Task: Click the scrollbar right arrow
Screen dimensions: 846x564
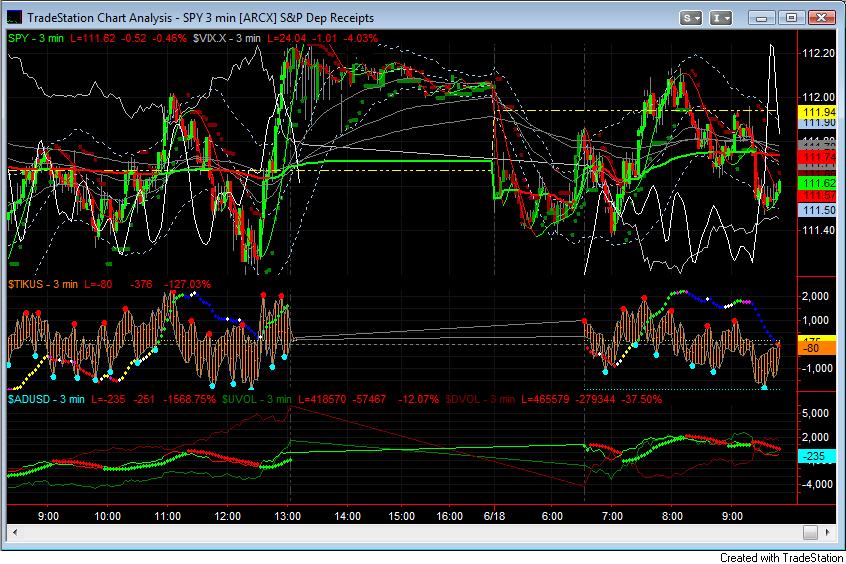Action: point(828,532)
